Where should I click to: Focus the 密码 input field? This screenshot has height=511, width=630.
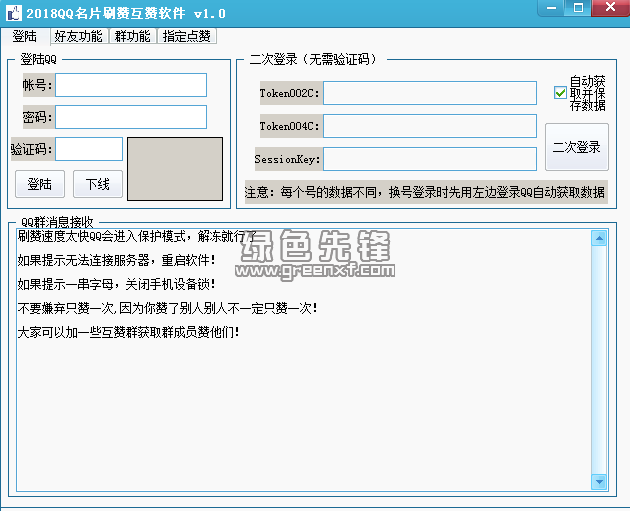[131, 117]
